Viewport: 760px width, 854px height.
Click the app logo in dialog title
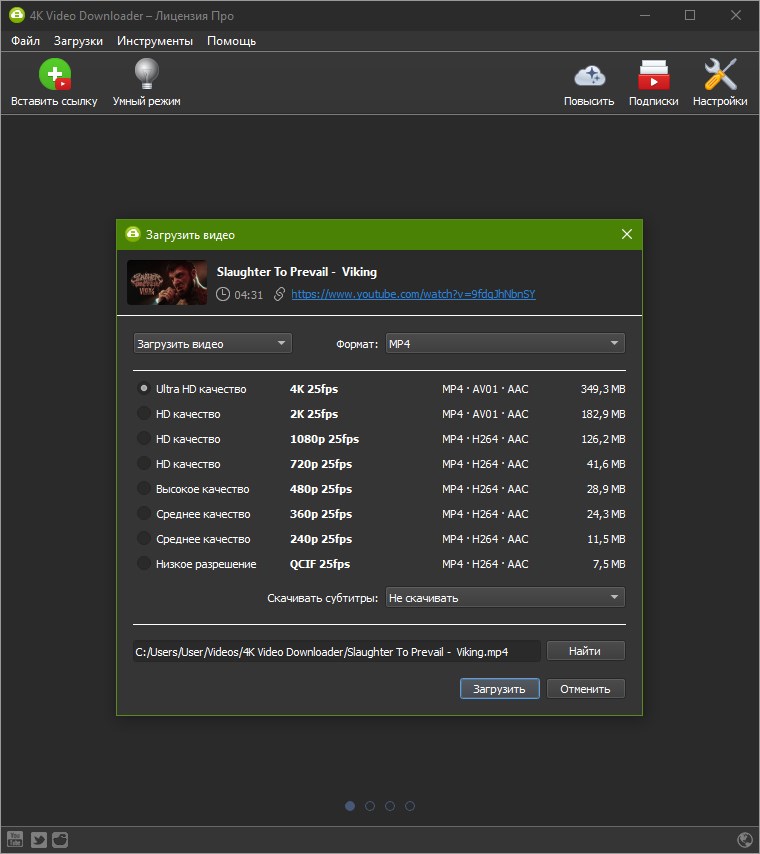(132, 234)
